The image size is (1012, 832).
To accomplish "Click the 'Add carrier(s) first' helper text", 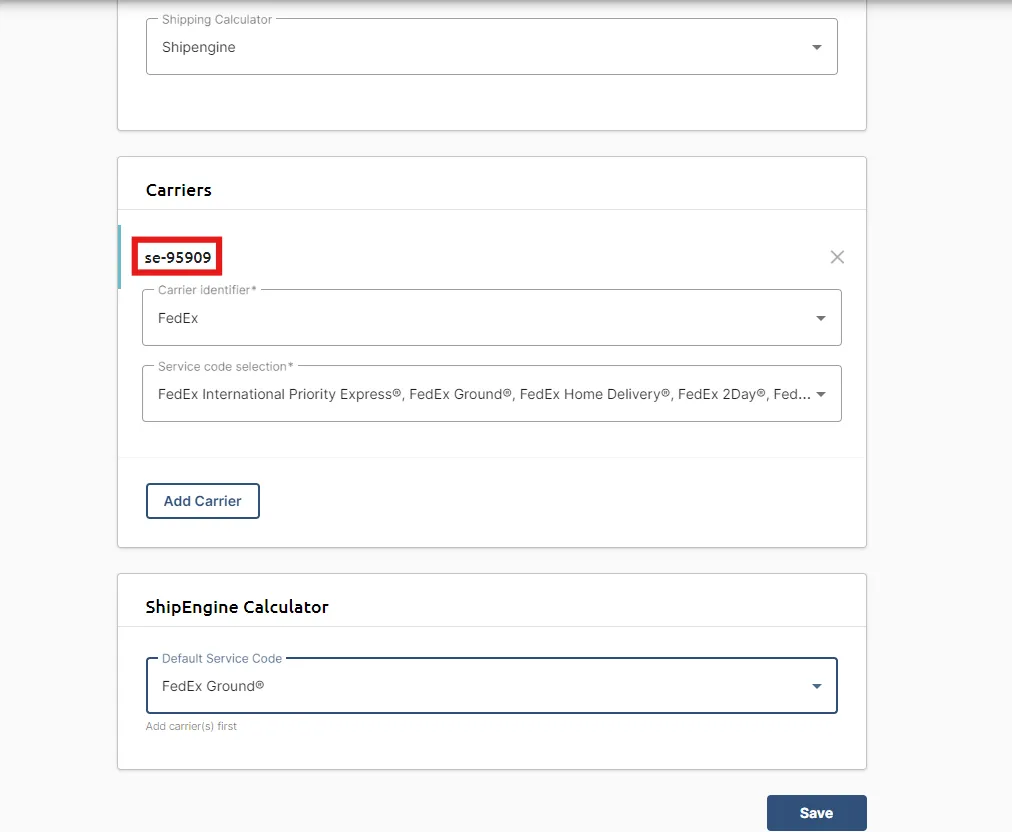I will click(191, 726).
